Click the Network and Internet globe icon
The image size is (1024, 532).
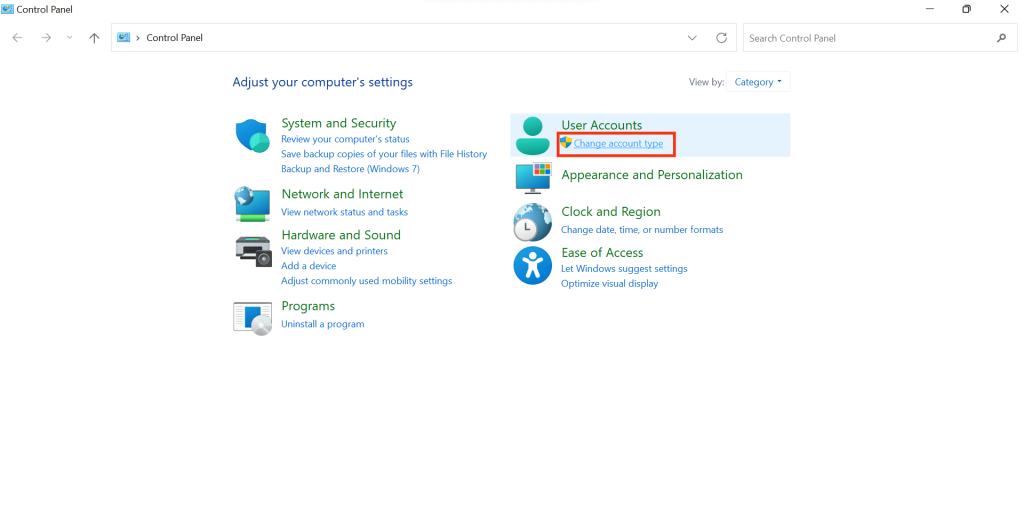[x=252, y=204]
